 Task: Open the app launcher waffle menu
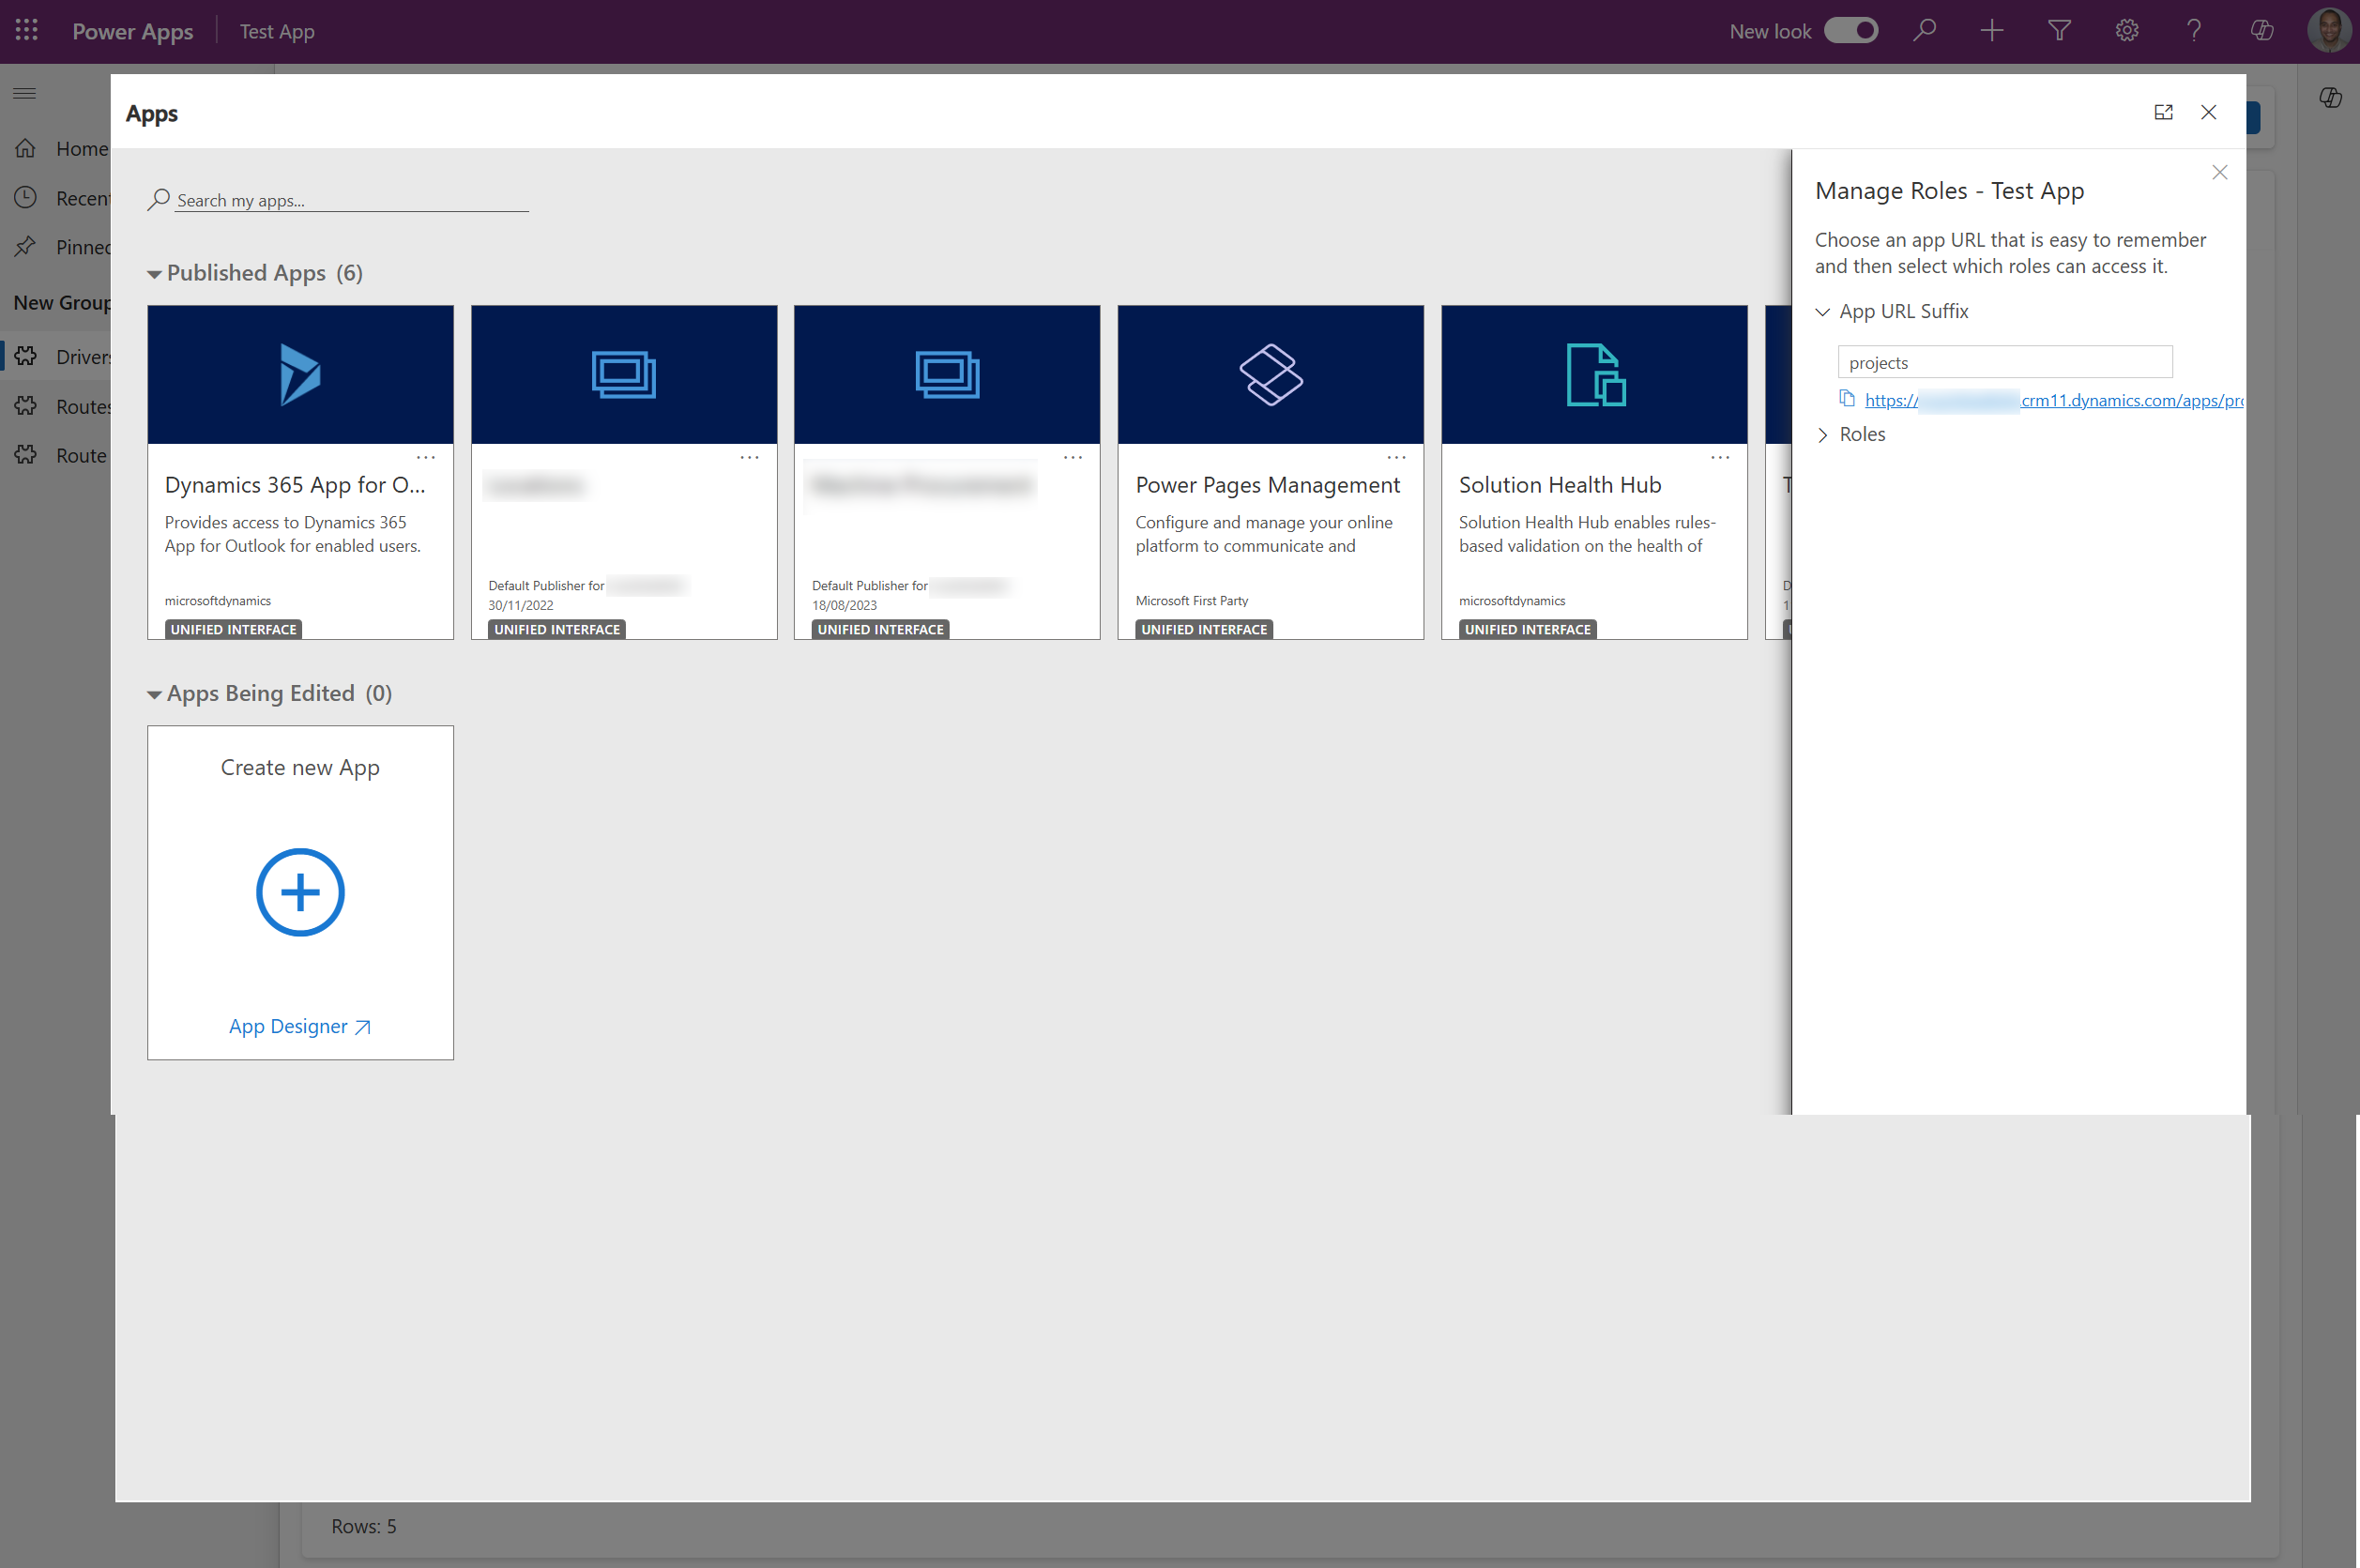tap(25, 31)
